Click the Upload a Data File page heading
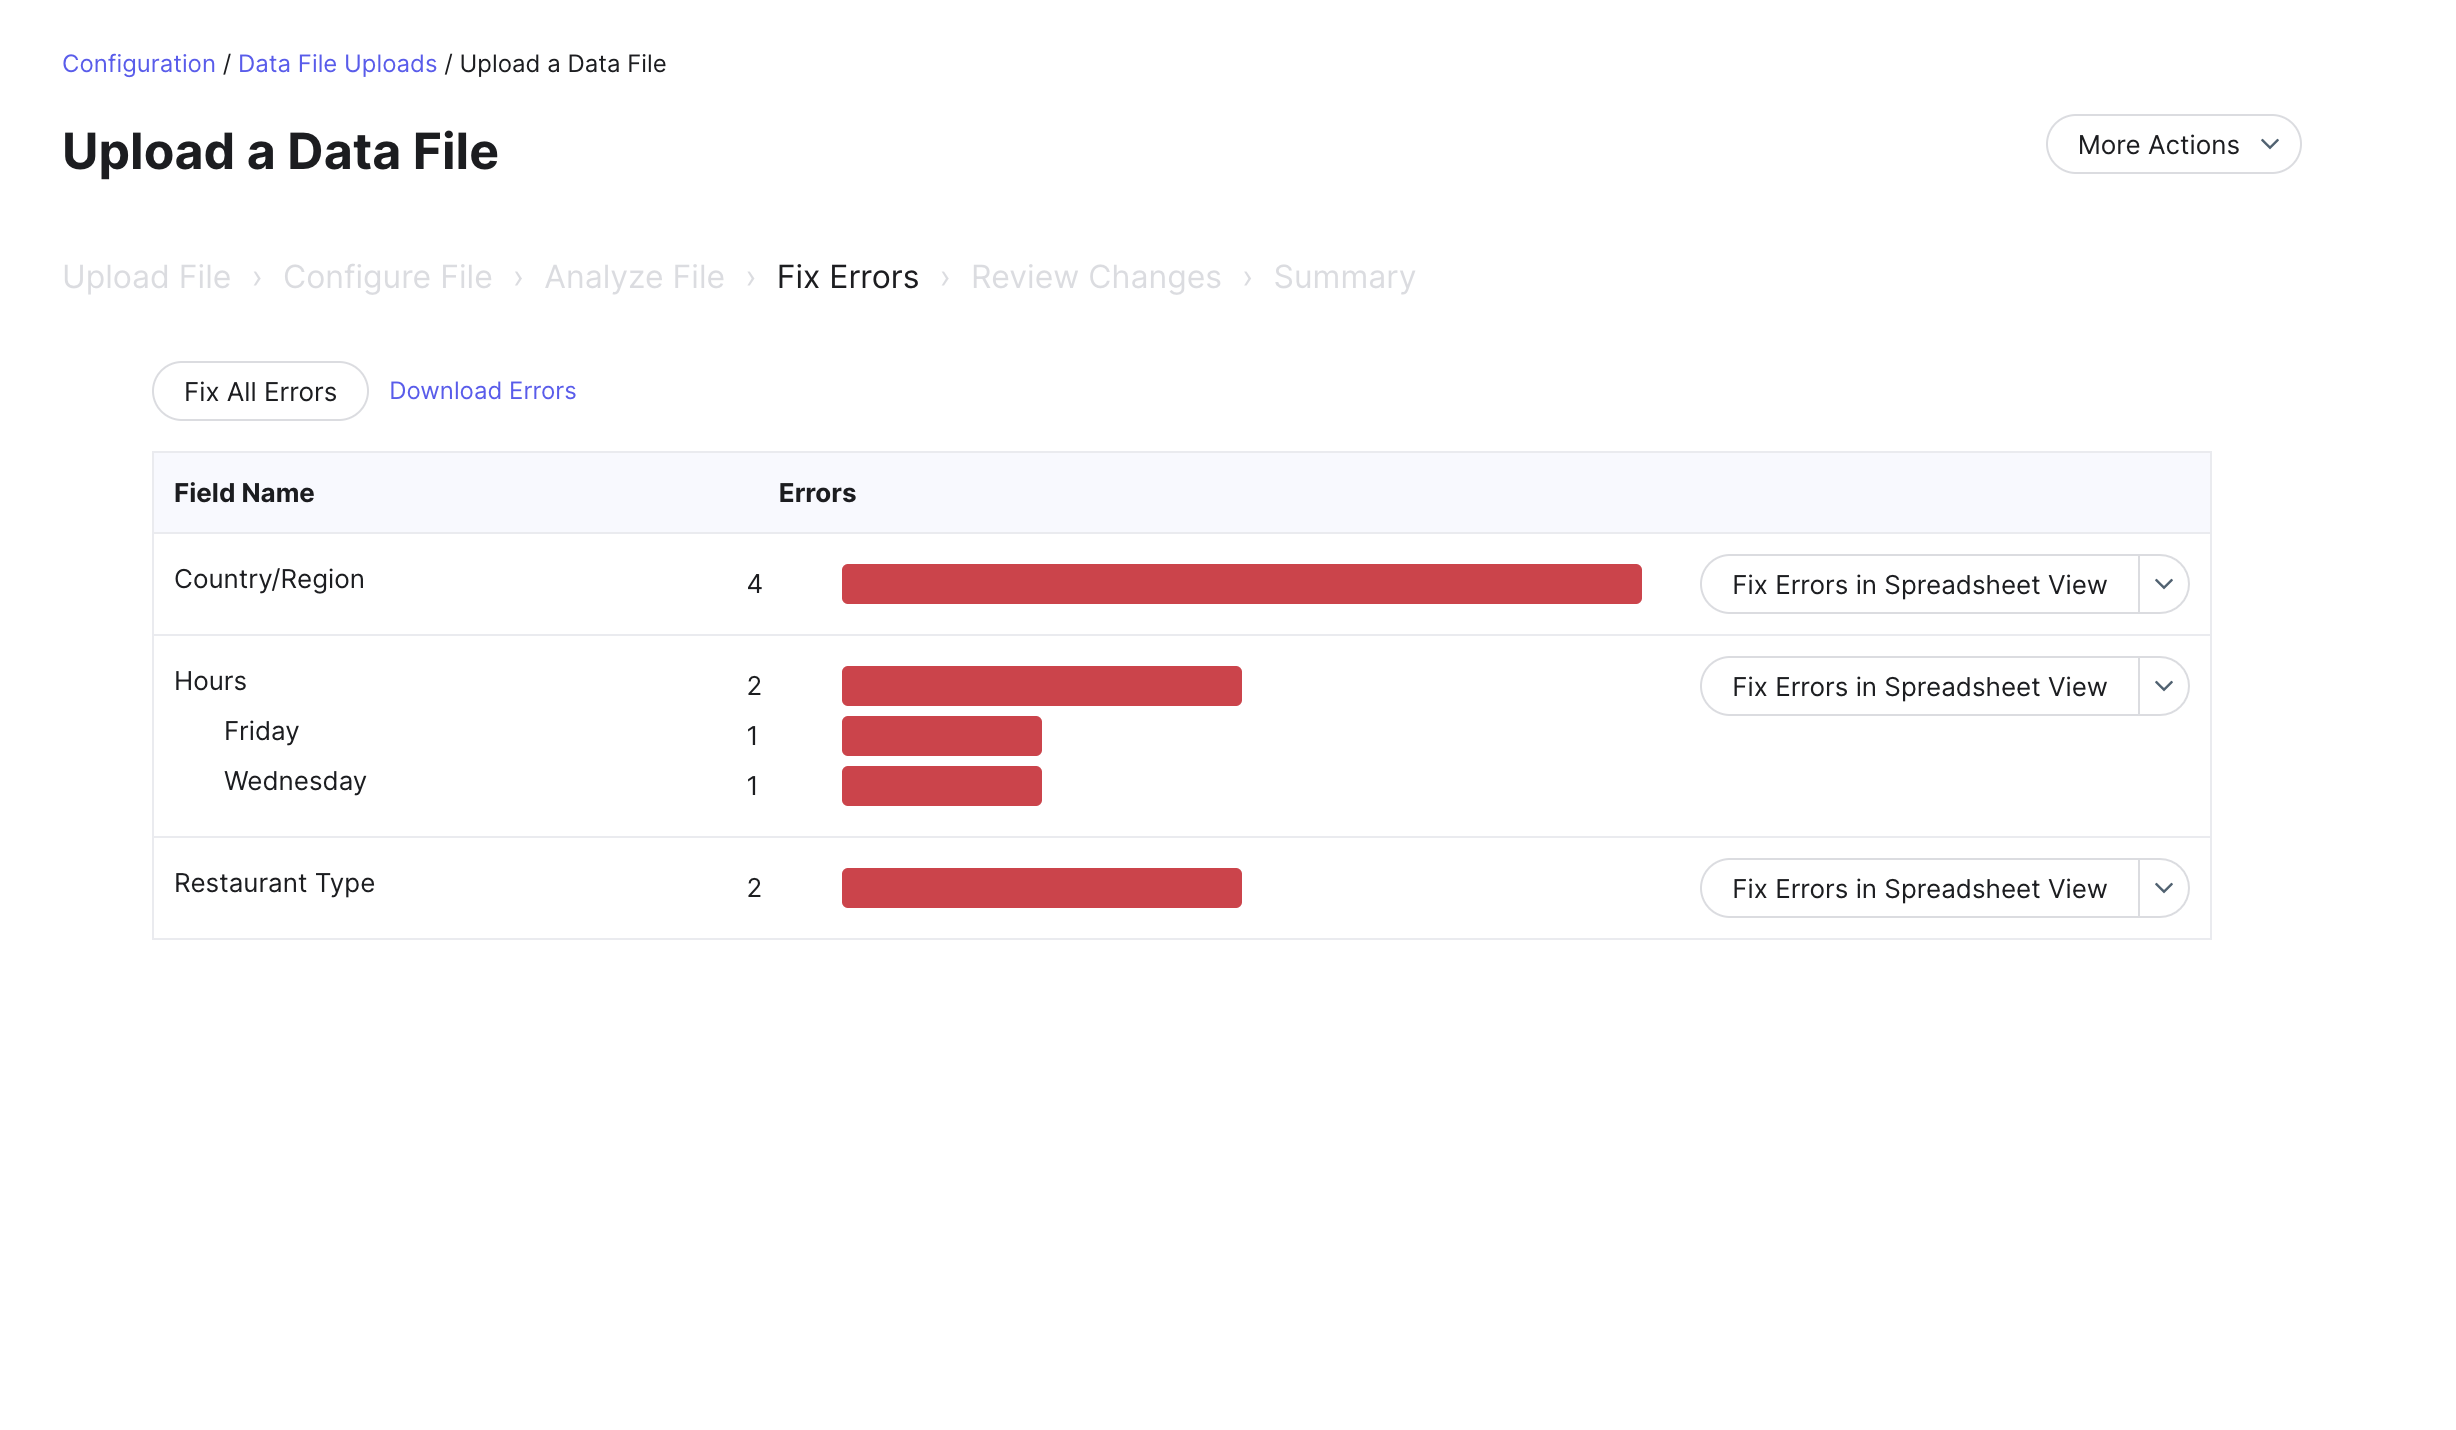 click(x=280, y=152)
